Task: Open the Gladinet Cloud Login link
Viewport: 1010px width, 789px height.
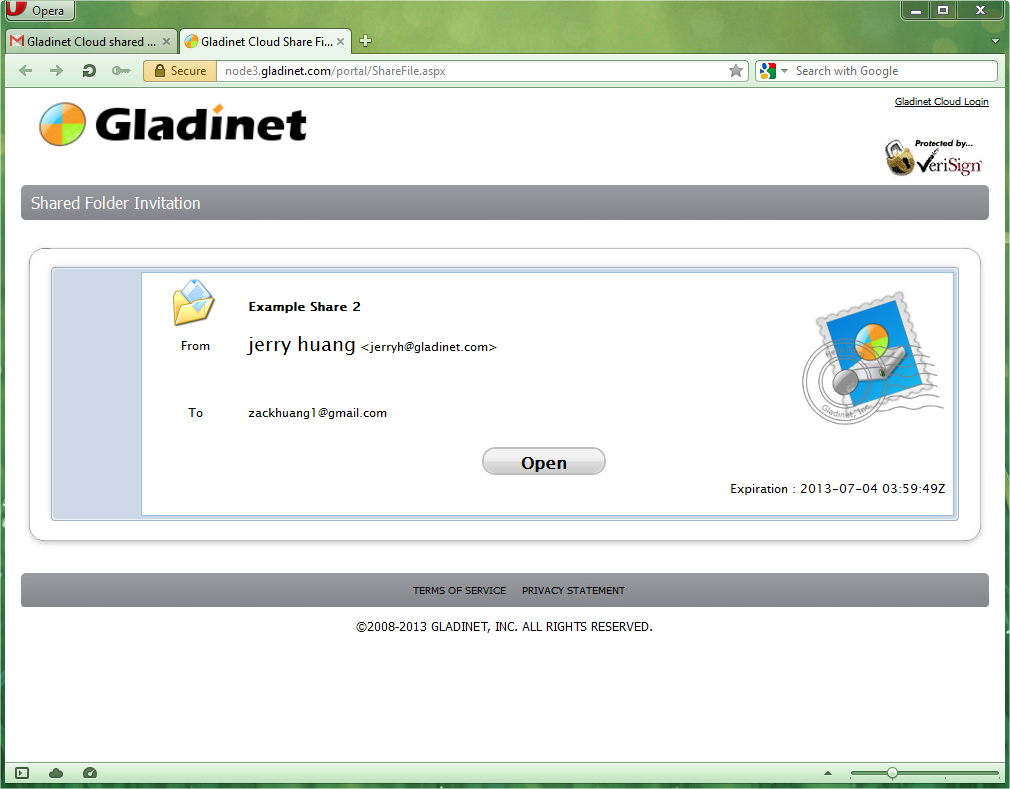Action: click(x=941, y=102)
